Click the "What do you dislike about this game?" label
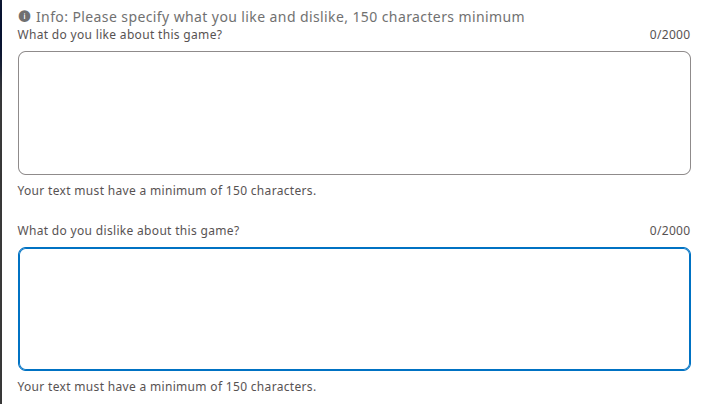Viewport: 705px width, 404px height. [x=129, y=231]
